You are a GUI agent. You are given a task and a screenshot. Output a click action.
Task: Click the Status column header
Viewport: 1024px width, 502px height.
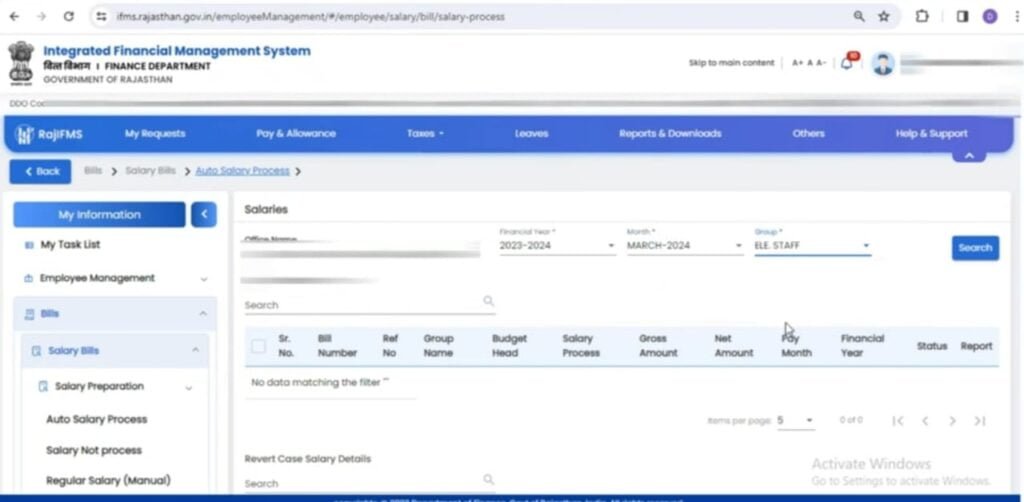pos(932,346)
